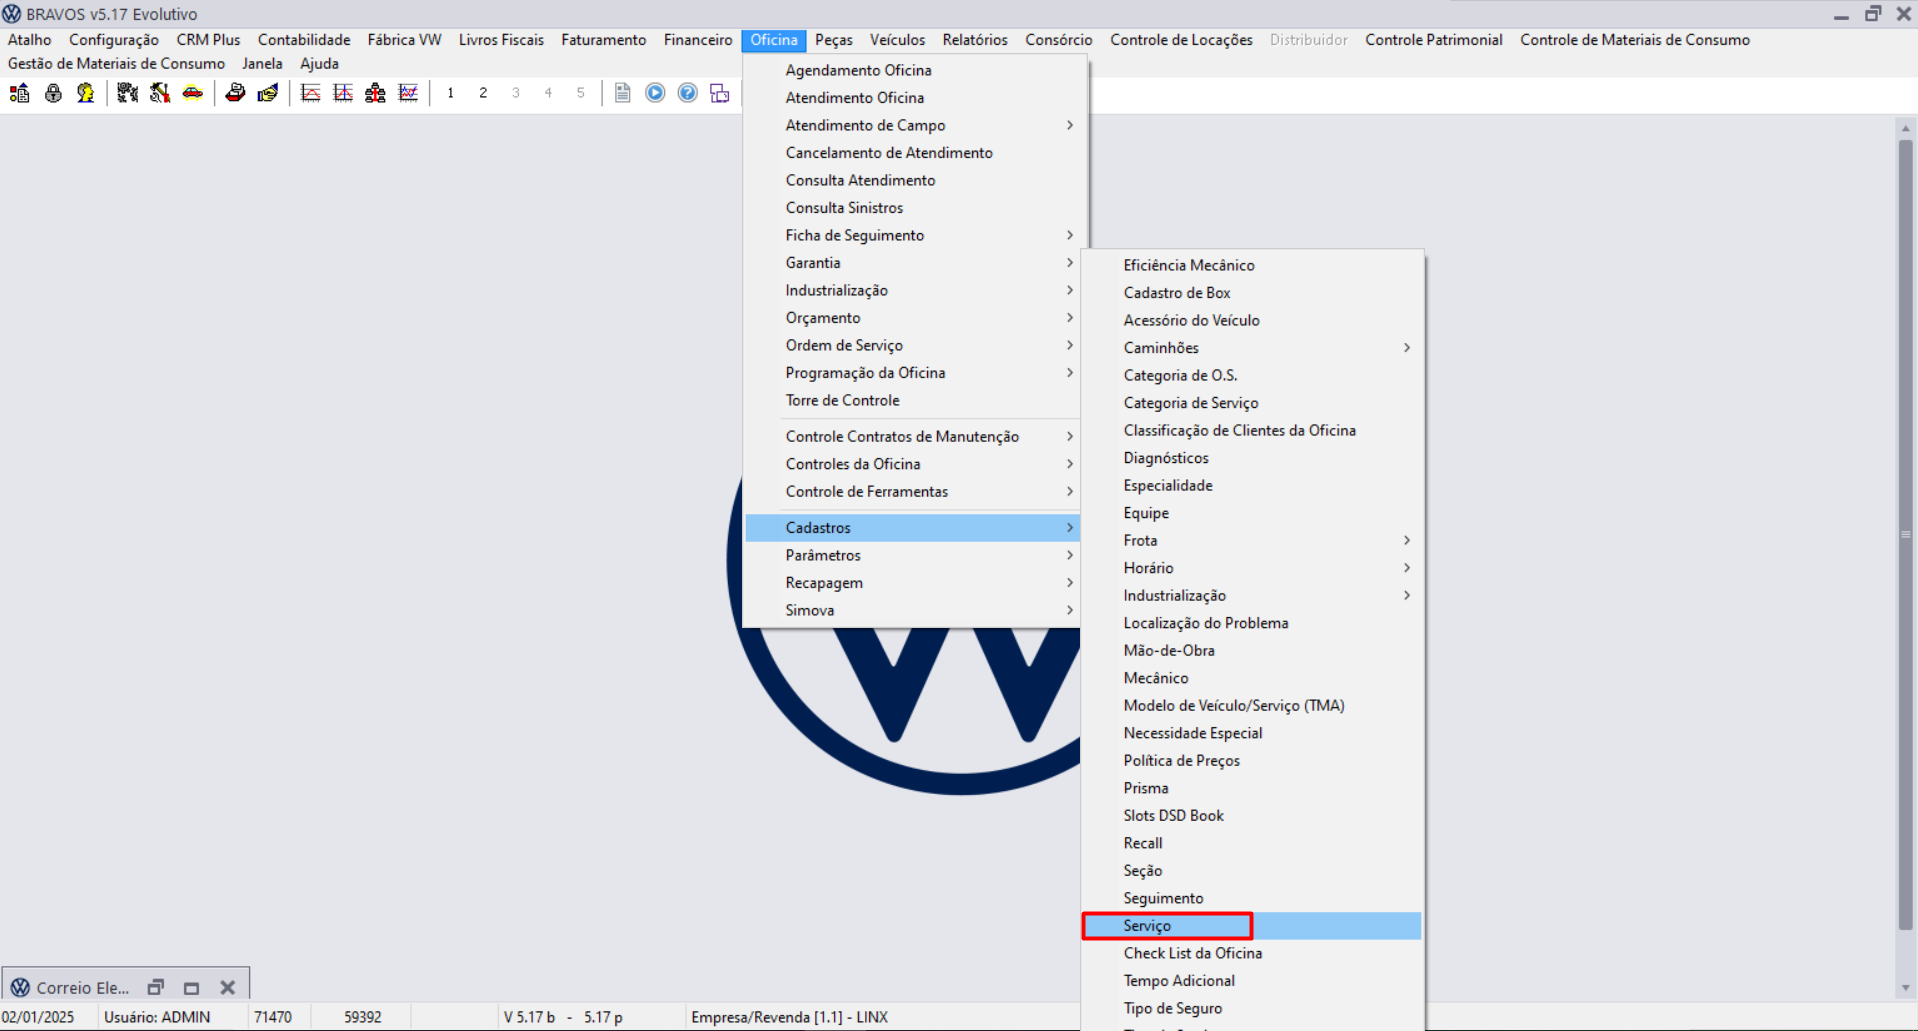This screenshot has width=1918, height=1031.
Task: Click toolbar shortcut number 2
Action: [483, 93]
